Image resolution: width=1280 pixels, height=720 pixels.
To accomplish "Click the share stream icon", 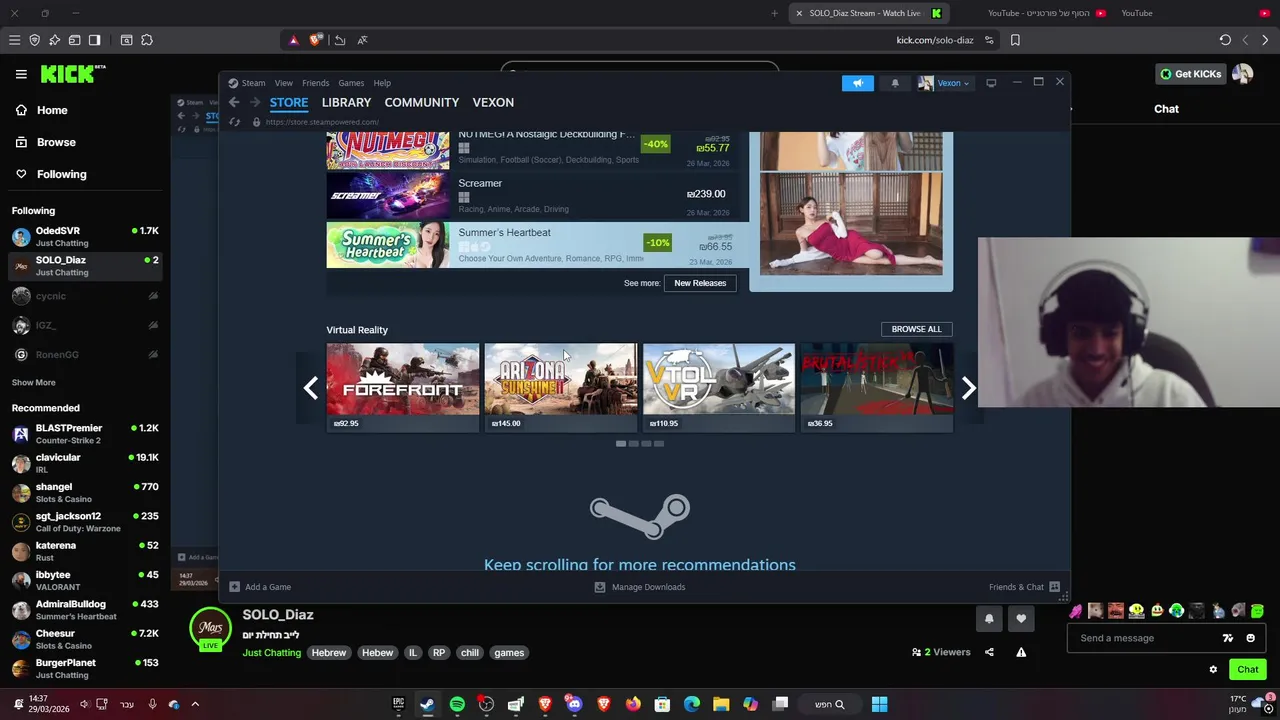I will [989, 652].
